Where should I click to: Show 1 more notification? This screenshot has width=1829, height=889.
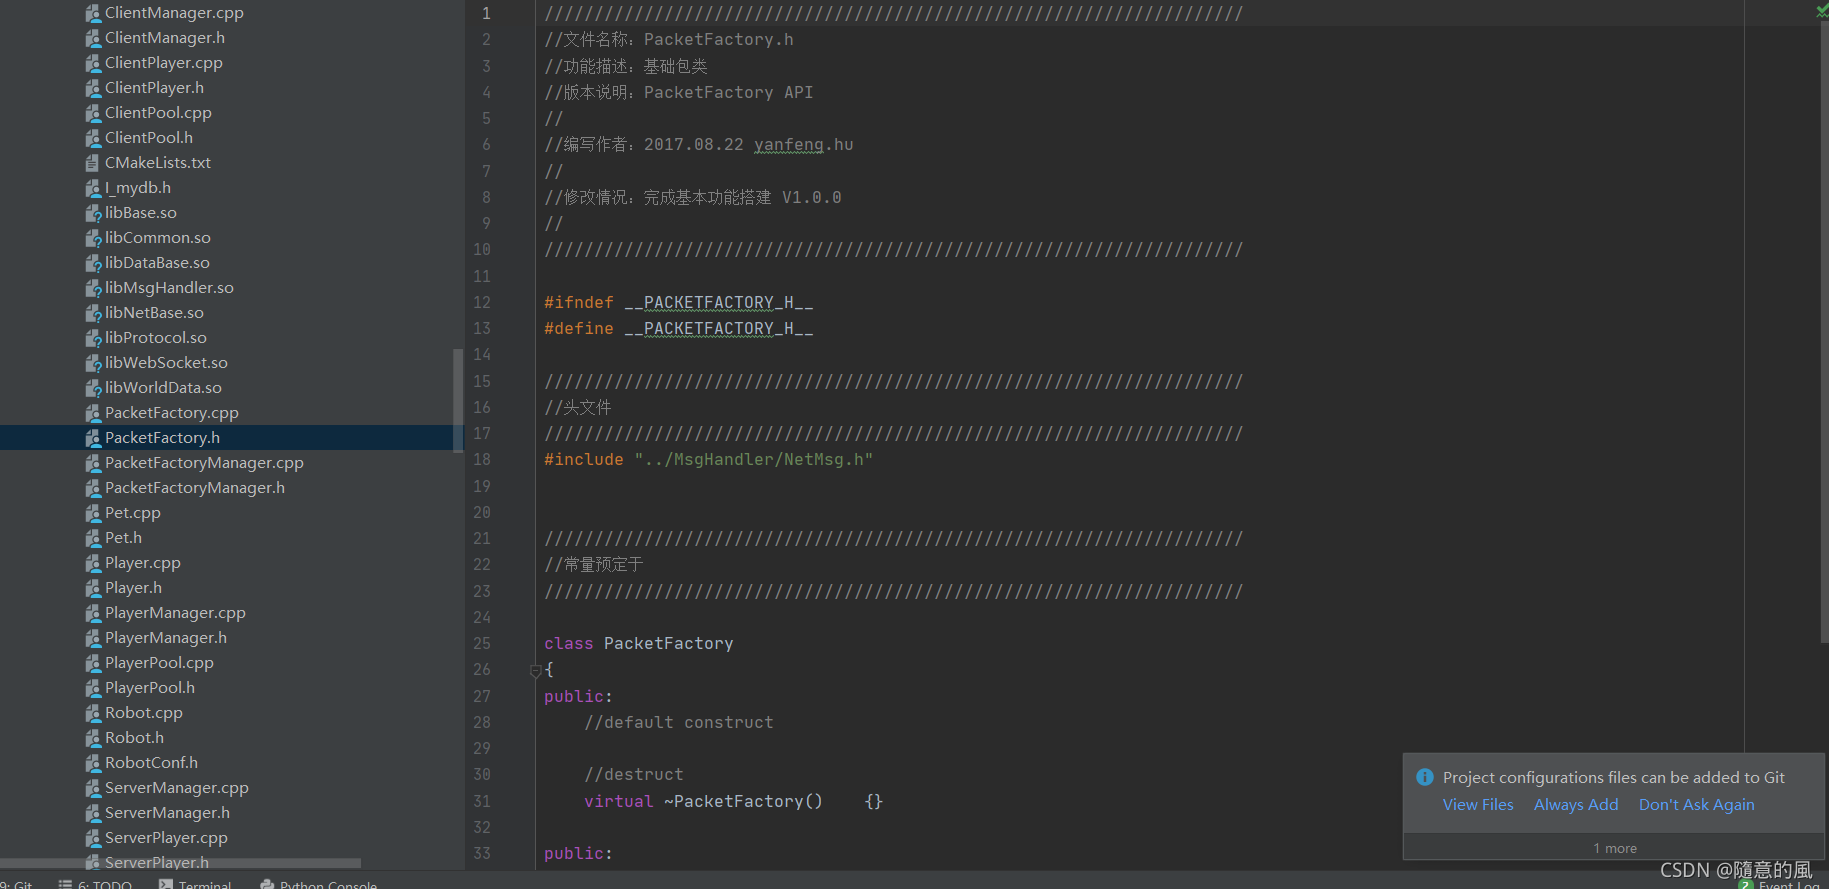click(x=1614, y=848)
